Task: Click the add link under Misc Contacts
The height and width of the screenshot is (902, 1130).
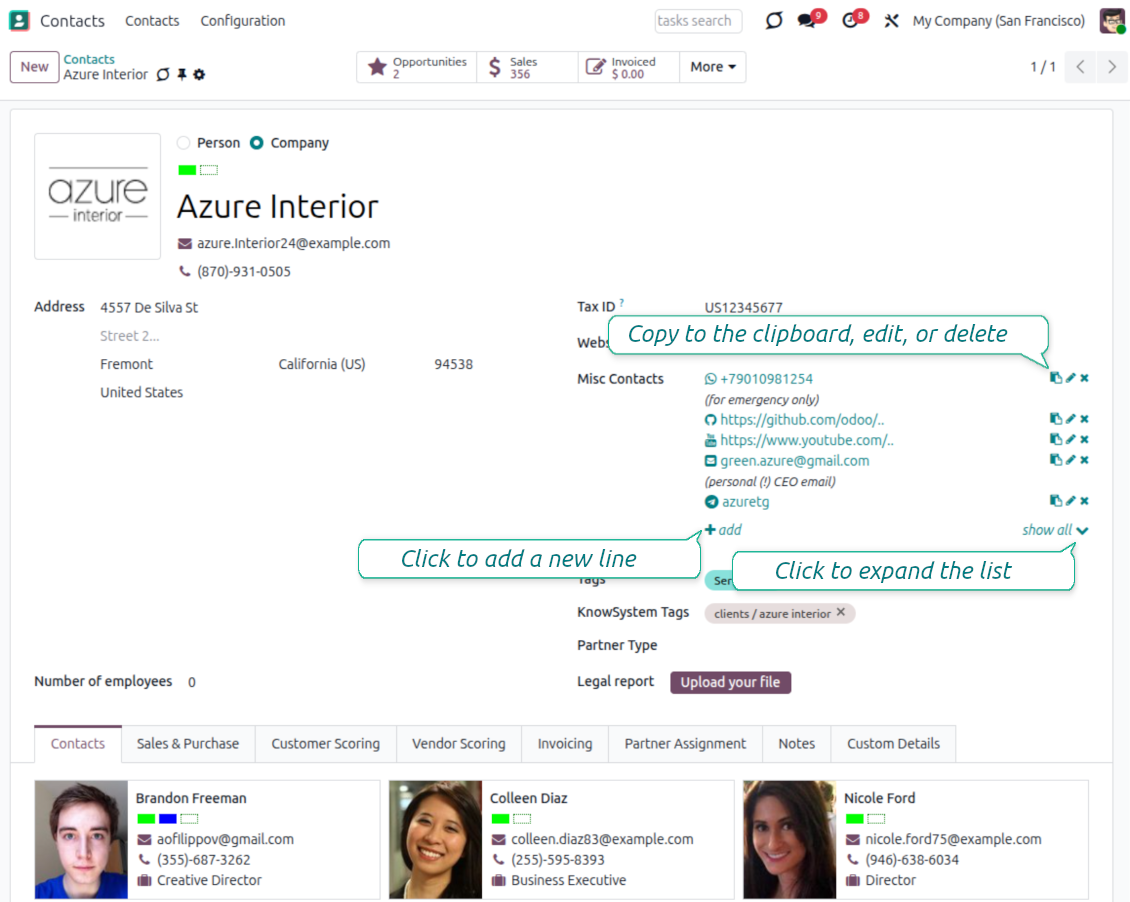Action: point(723,530)
